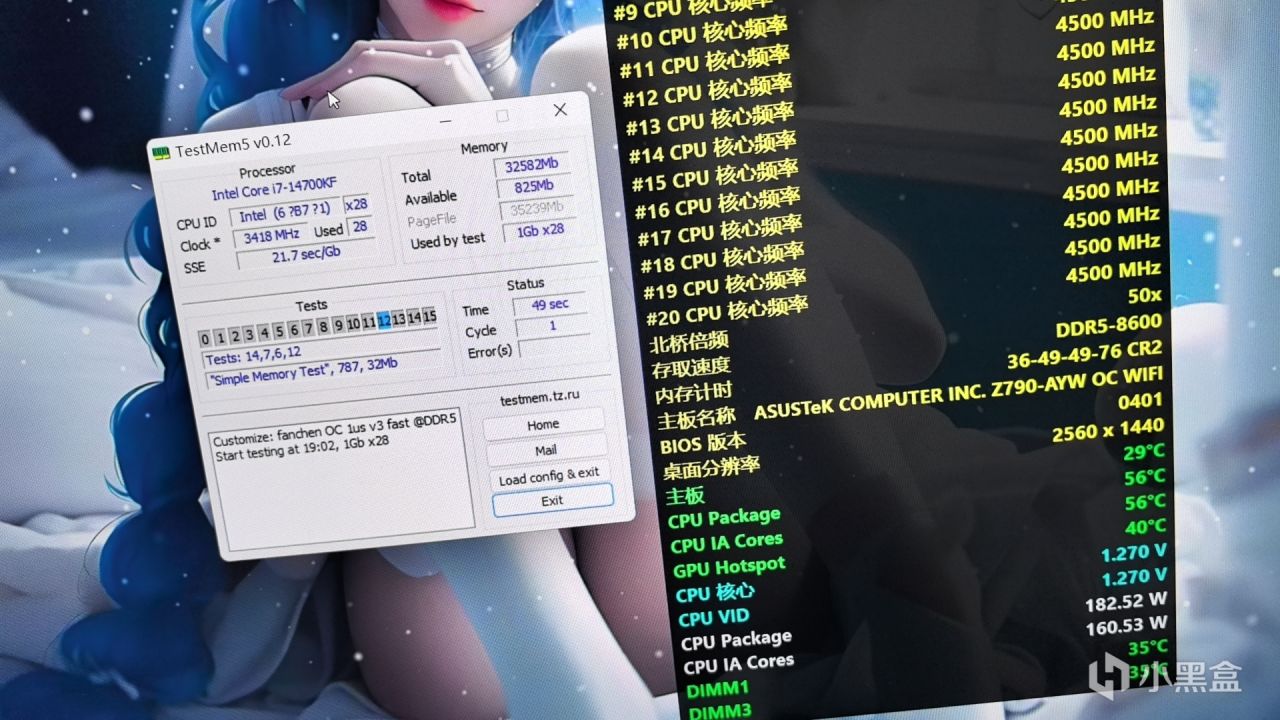Click the 29°C temperature value
Viewport: 1280px width, 720px height.
[1144, 452]
